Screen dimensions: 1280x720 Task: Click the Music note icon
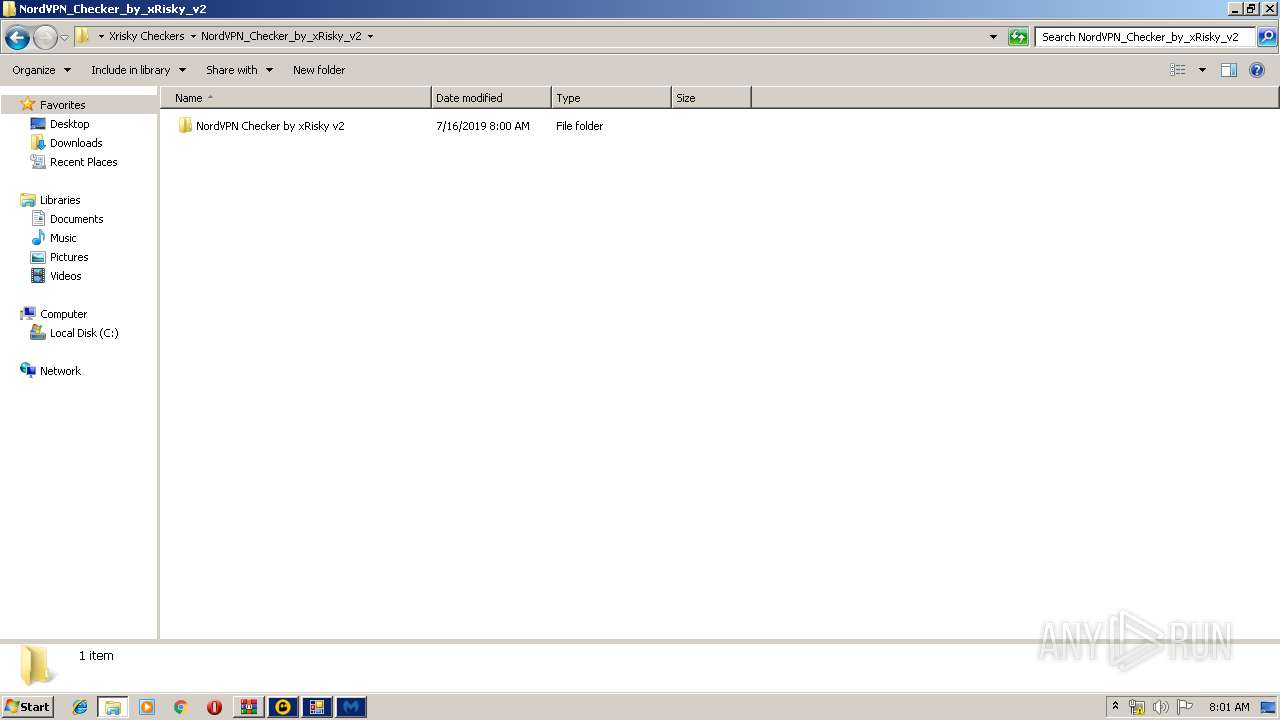point(38,238)
